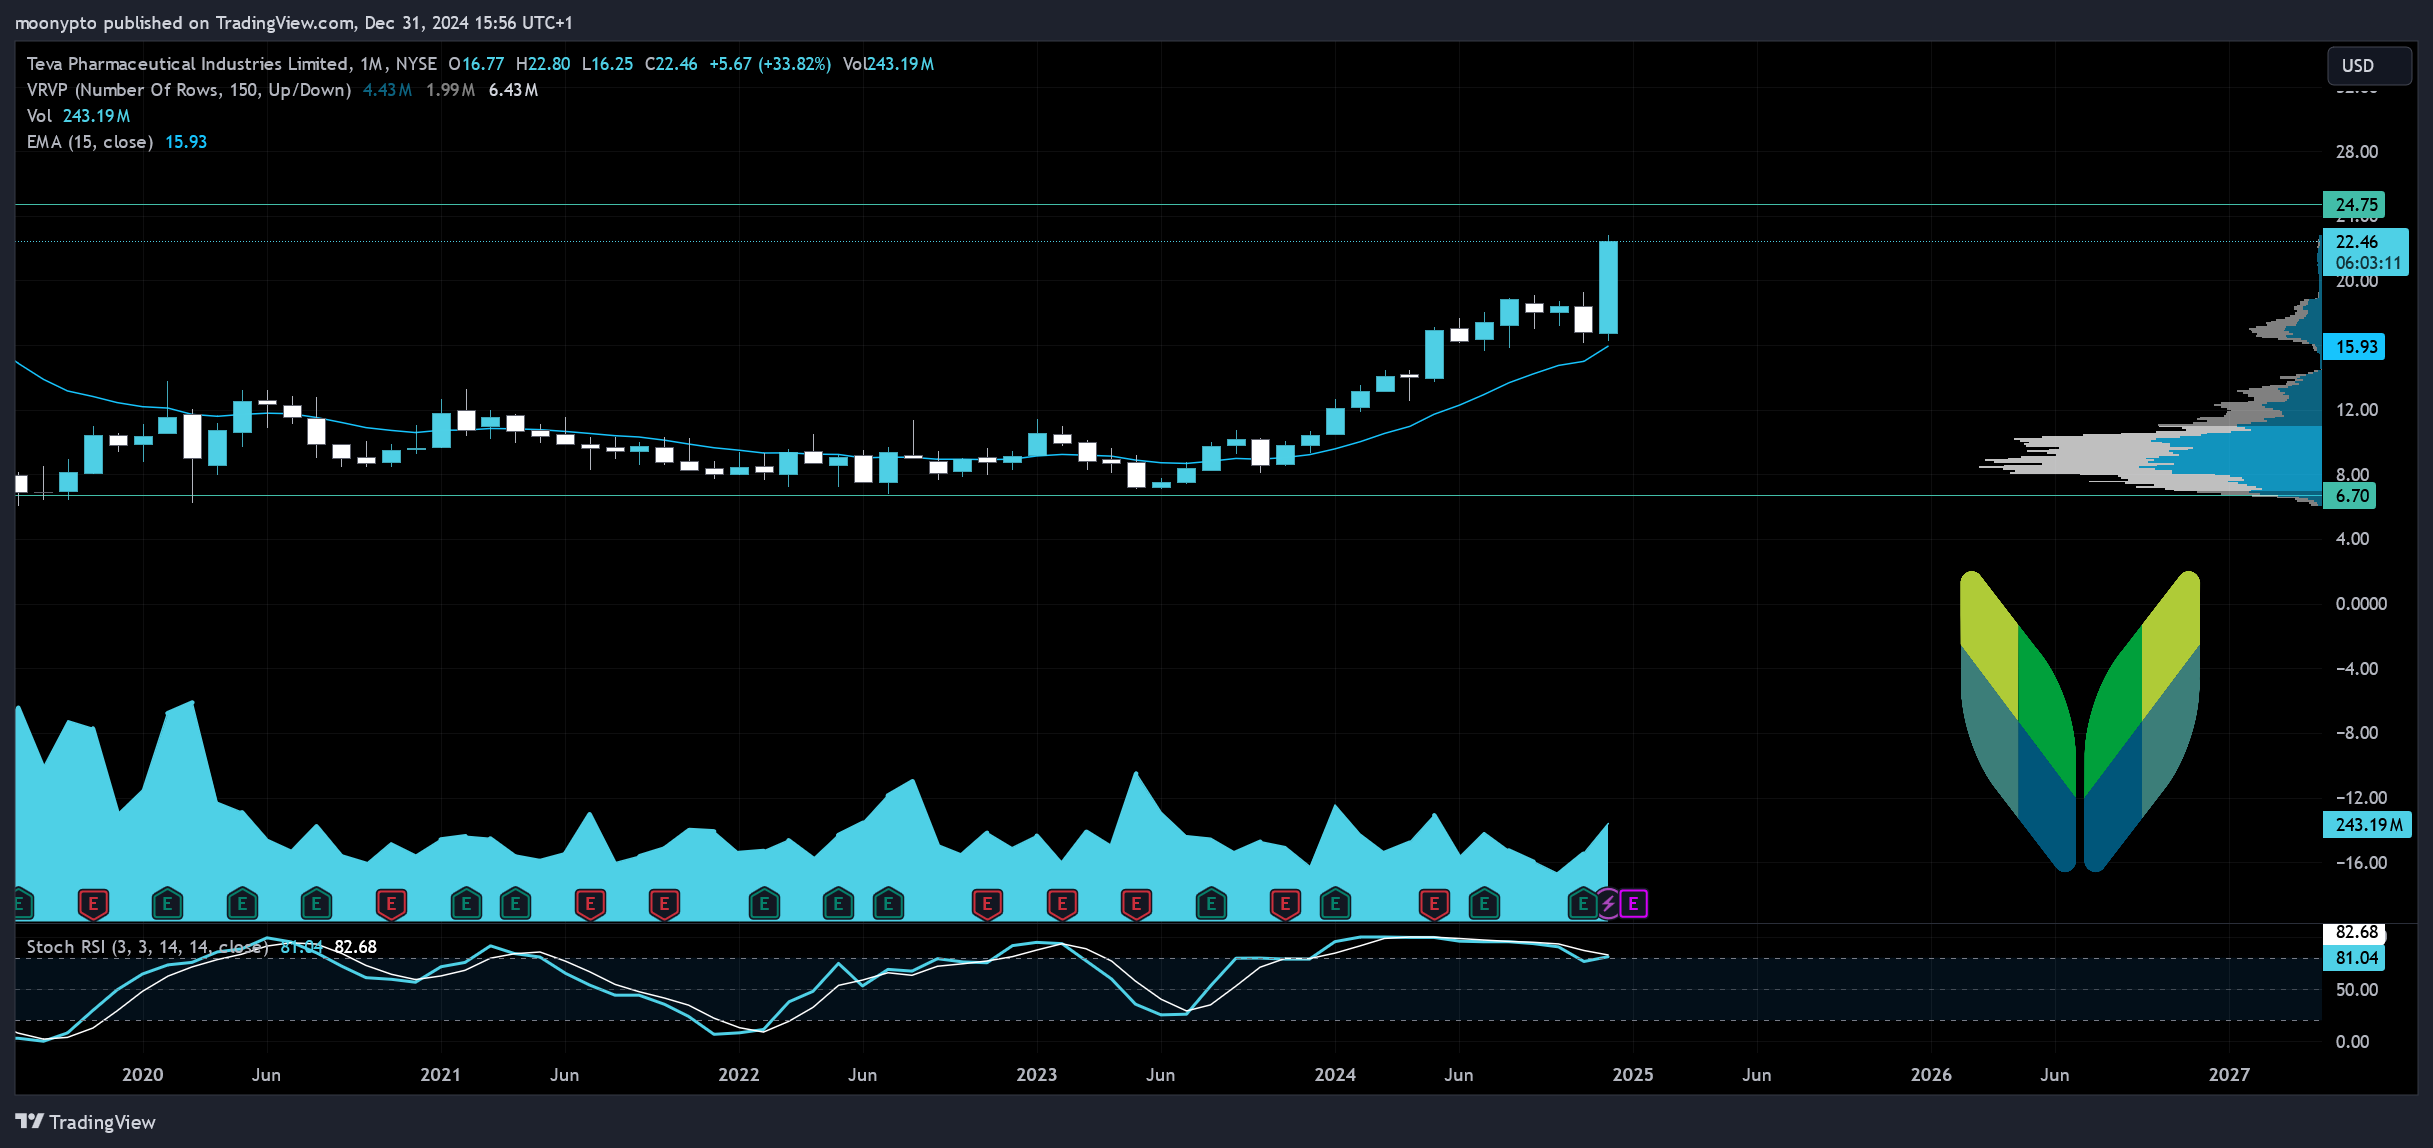This screenshot has height=1148, width=2433.
Task: Click the blue 15.93 EMA axis label
Action: tap(2354, 347)
